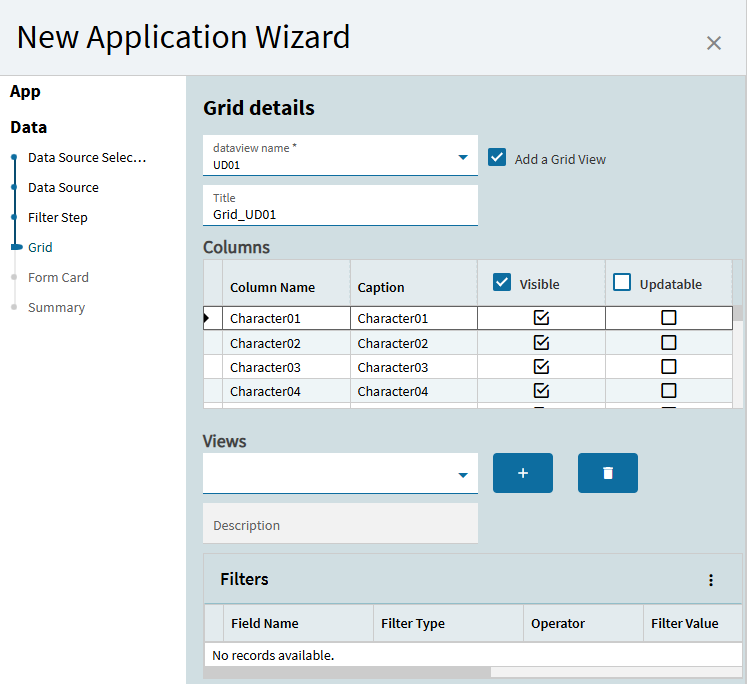
Task: Toggle the Updatable header checkbox
Action: point(622,282)
